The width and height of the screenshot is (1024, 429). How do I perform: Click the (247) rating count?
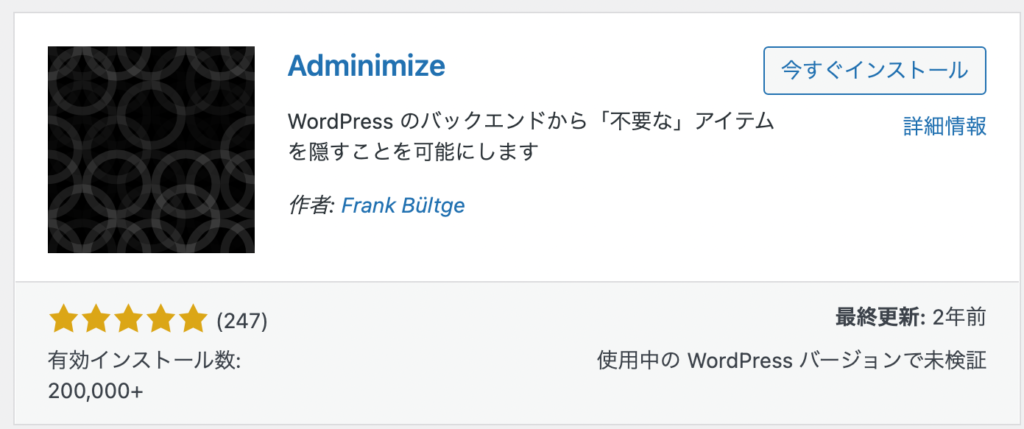(x=242, y=320)
